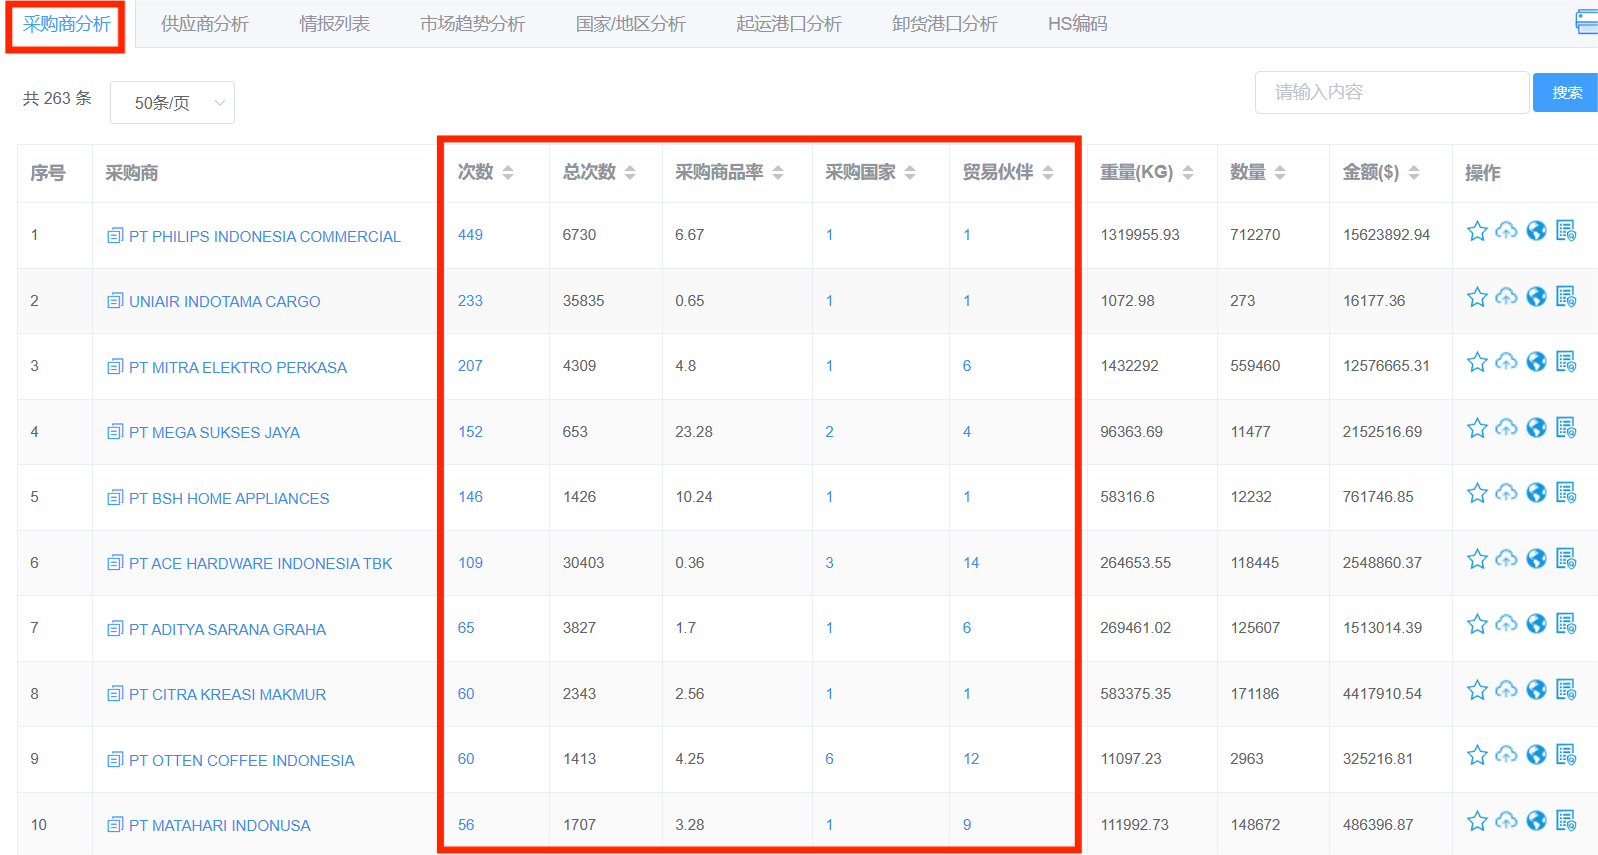Star the PT MEGA SUKSES JAYA row
Viewport: 1598px width, 855px height.
click(1477, 428)
